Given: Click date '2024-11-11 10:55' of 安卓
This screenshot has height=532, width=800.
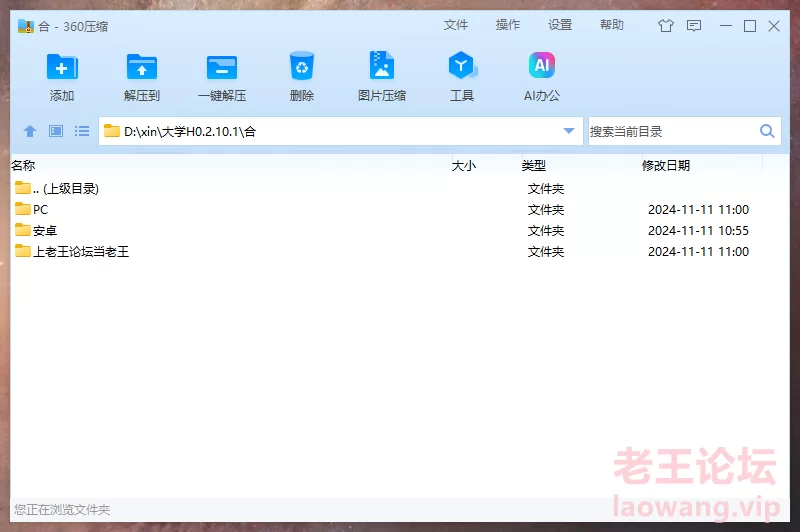Looking at the screenshot, I should pyautogui.click(x=698, y=231).
